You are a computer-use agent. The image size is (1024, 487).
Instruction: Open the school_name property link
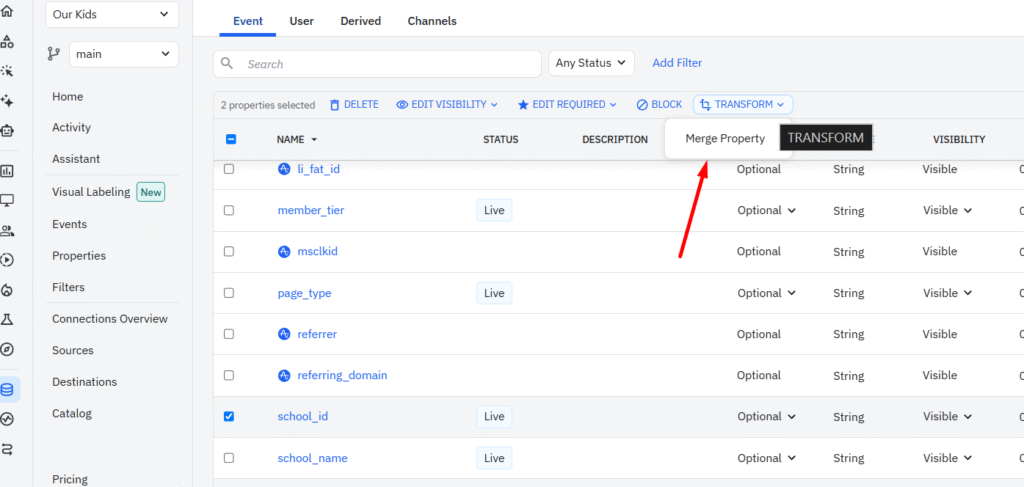pyautogui.click(x=312, y=458)
